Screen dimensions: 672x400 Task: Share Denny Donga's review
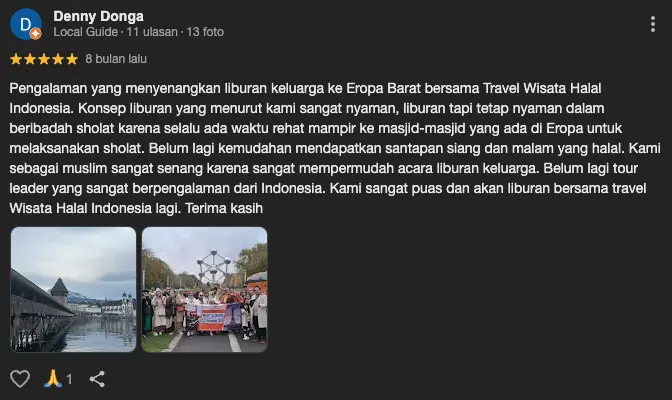(97, 379)
